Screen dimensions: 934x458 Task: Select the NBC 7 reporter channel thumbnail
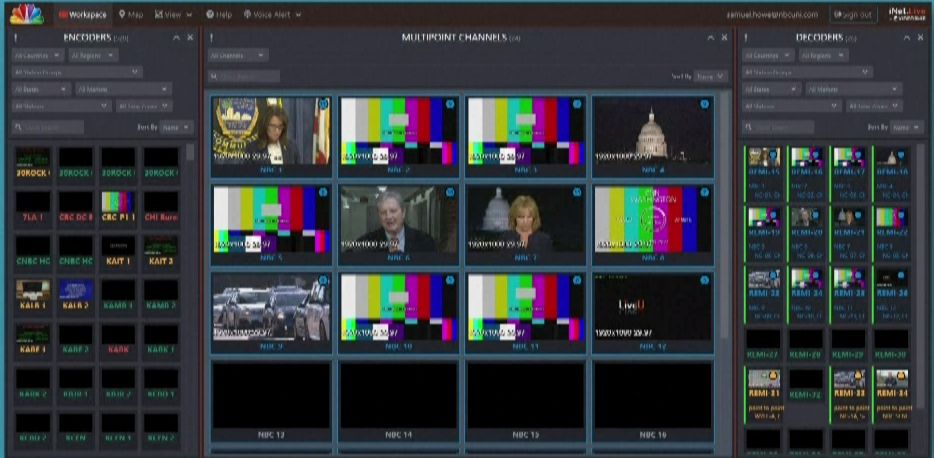coord(526,219)
